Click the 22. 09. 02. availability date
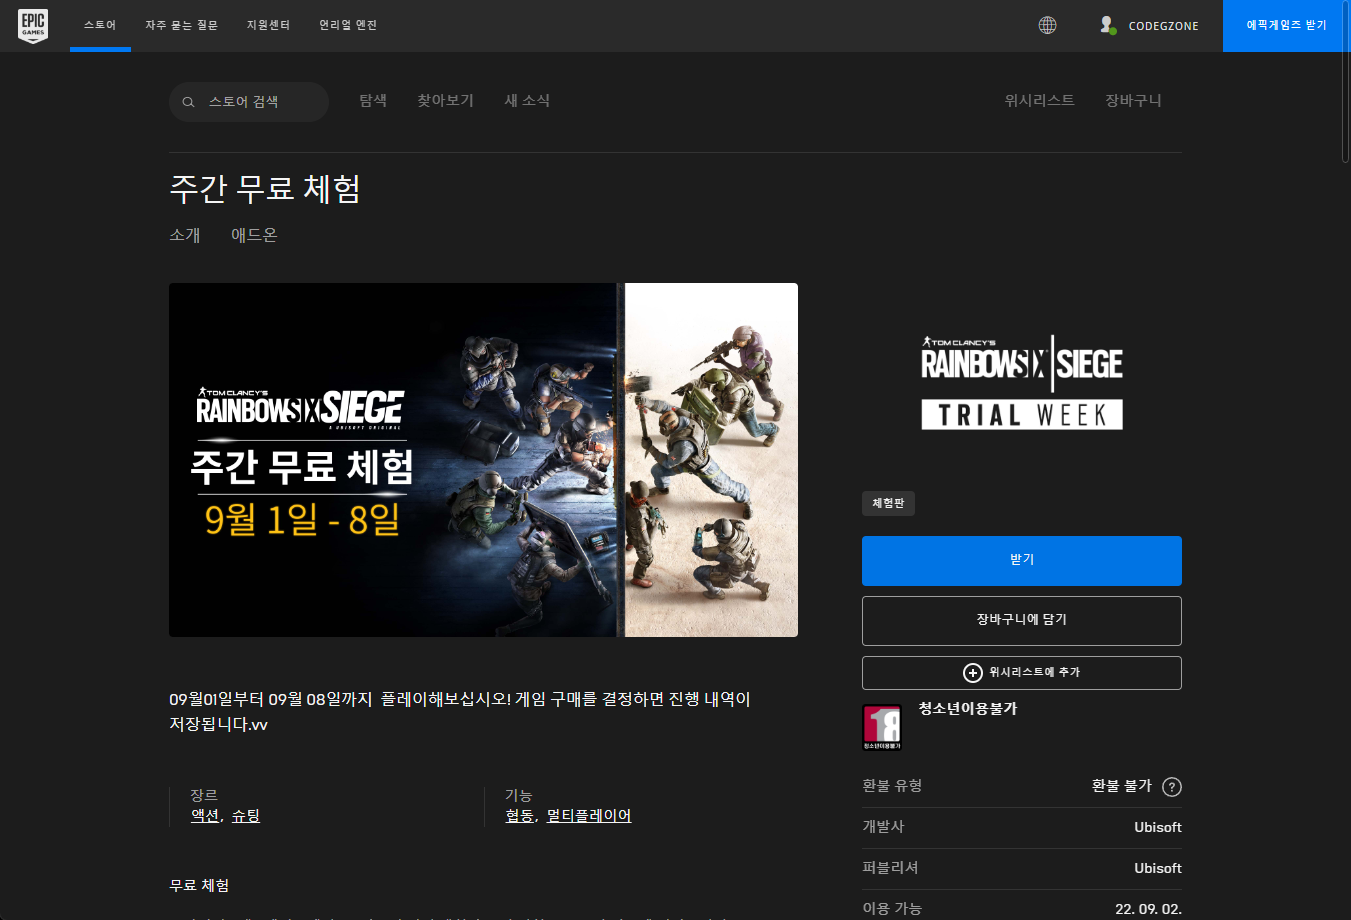 click(1148, 909)
